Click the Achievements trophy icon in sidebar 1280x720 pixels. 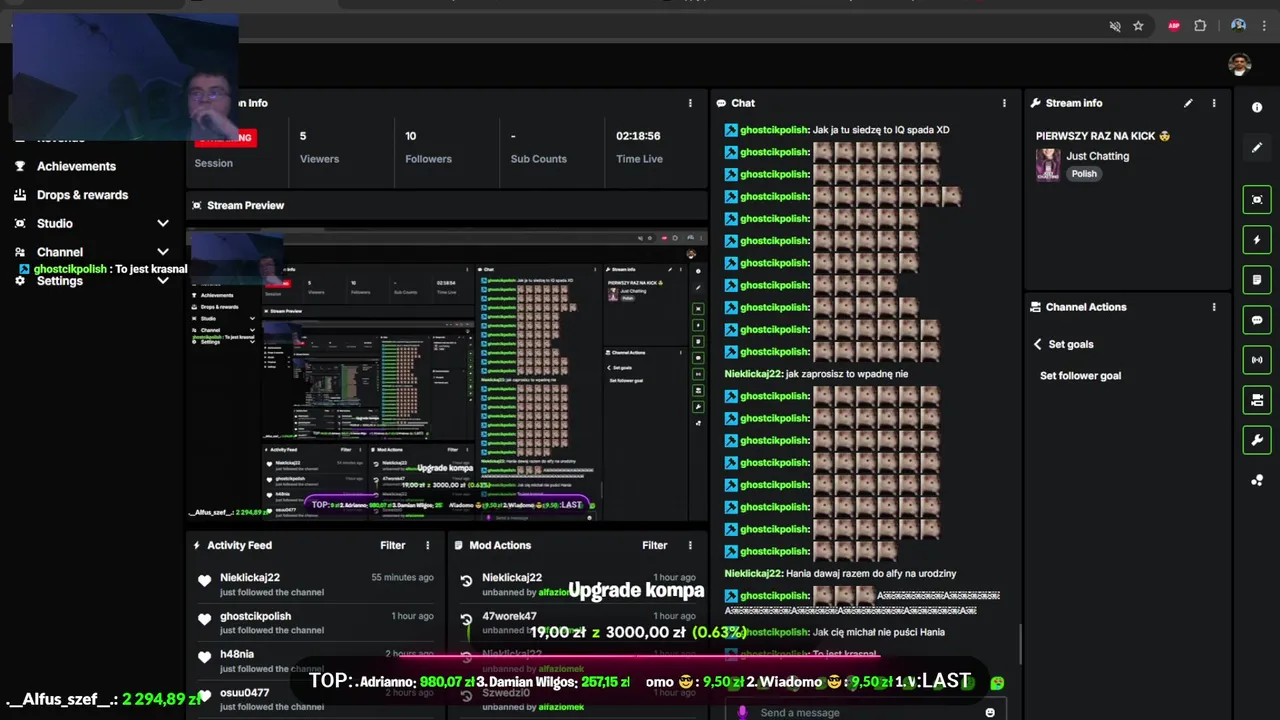20,166
